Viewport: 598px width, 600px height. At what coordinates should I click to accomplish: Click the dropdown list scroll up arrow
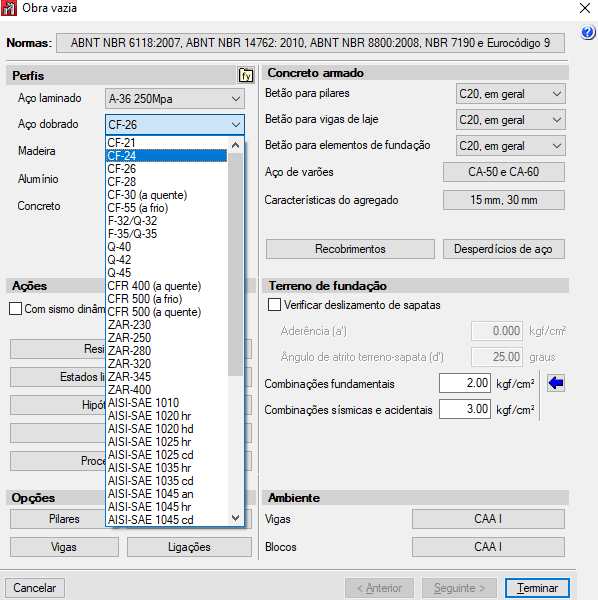(x=236, y=145)
